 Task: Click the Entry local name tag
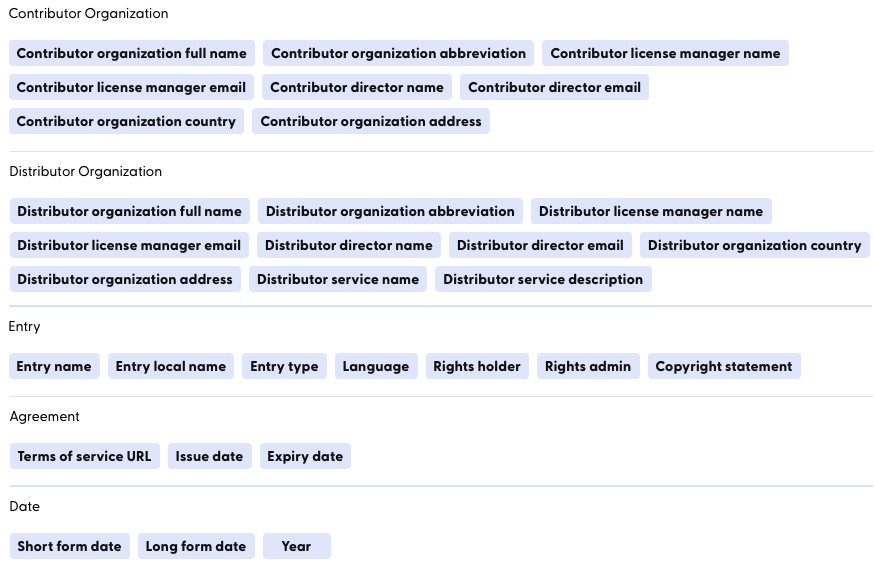171,366
